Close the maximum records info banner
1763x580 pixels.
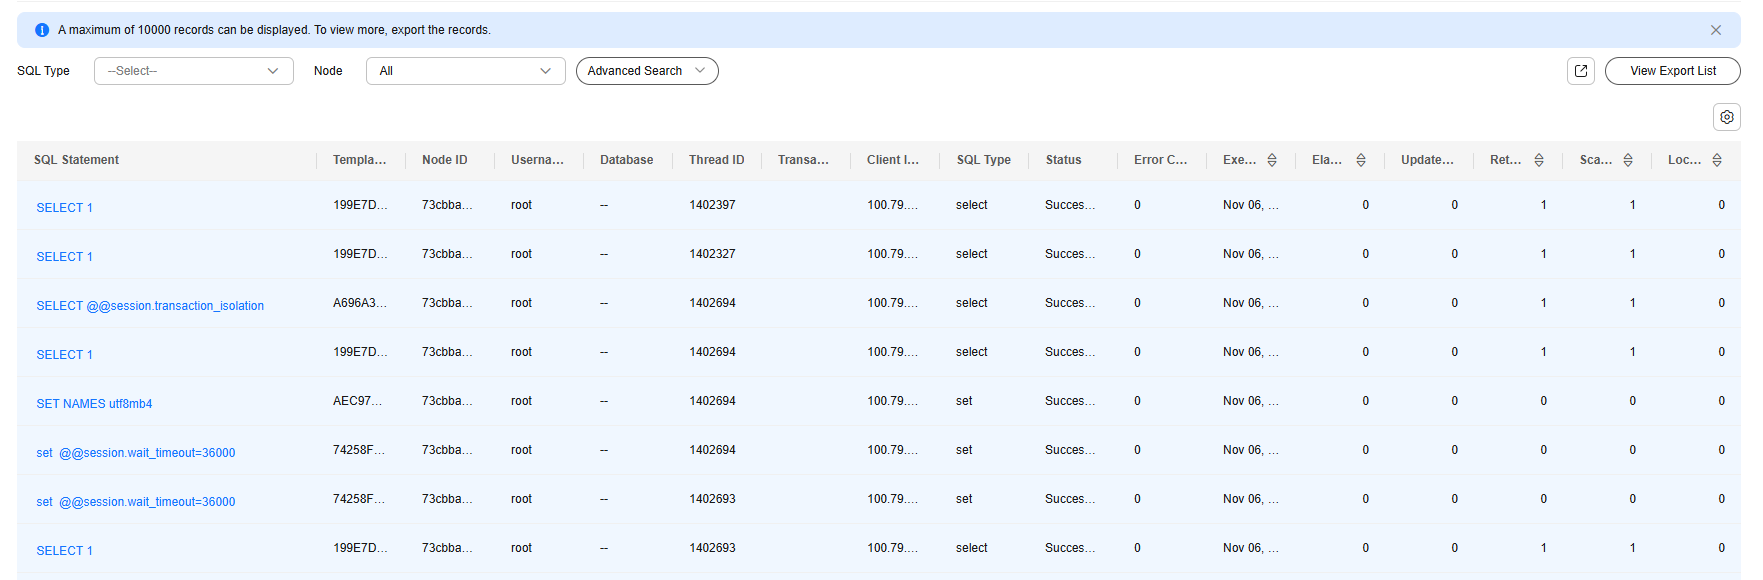pyautogui.click(x=1715, y=30)
